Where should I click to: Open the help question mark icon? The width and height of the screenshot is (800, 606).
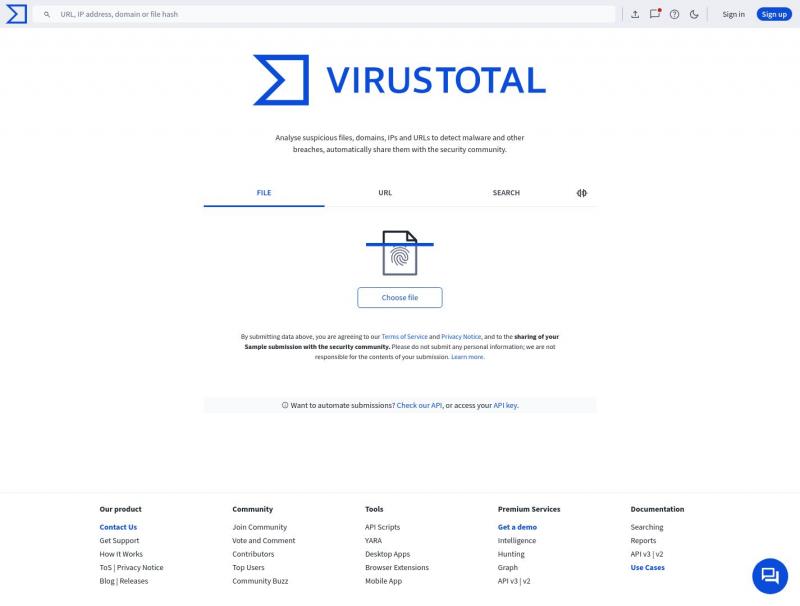coord(674,14)
